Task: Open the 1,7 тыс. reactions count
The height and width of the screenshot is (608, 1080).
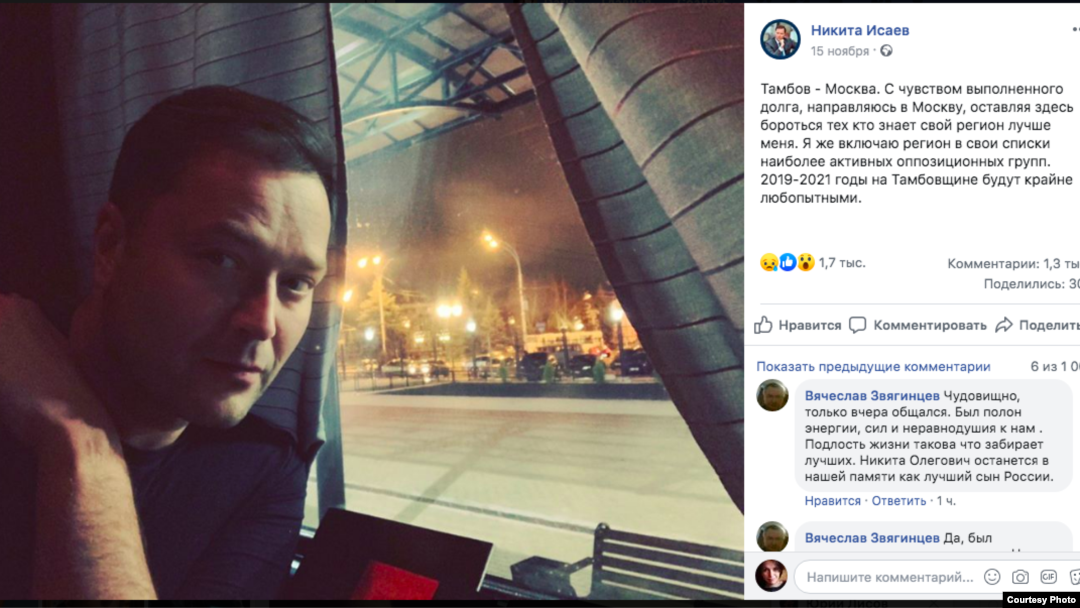Action: 842,263
